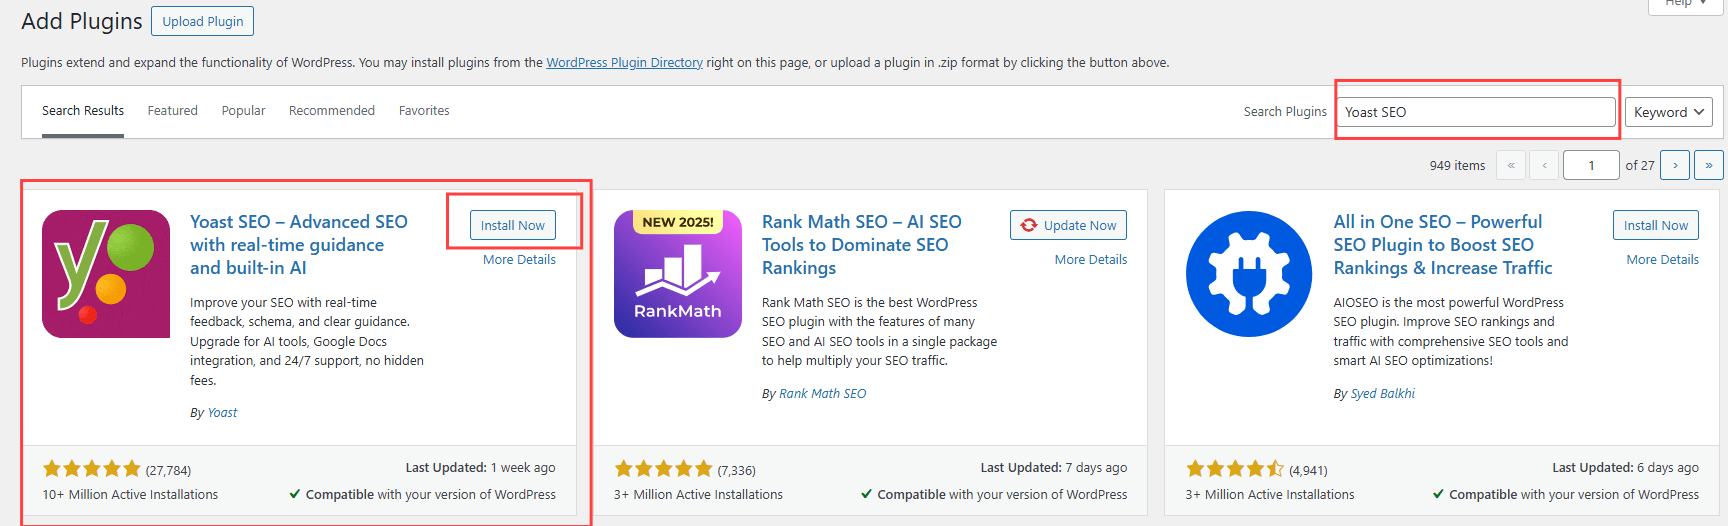
Task: Install Now for Yoast SEO
Action: point(513,225)
